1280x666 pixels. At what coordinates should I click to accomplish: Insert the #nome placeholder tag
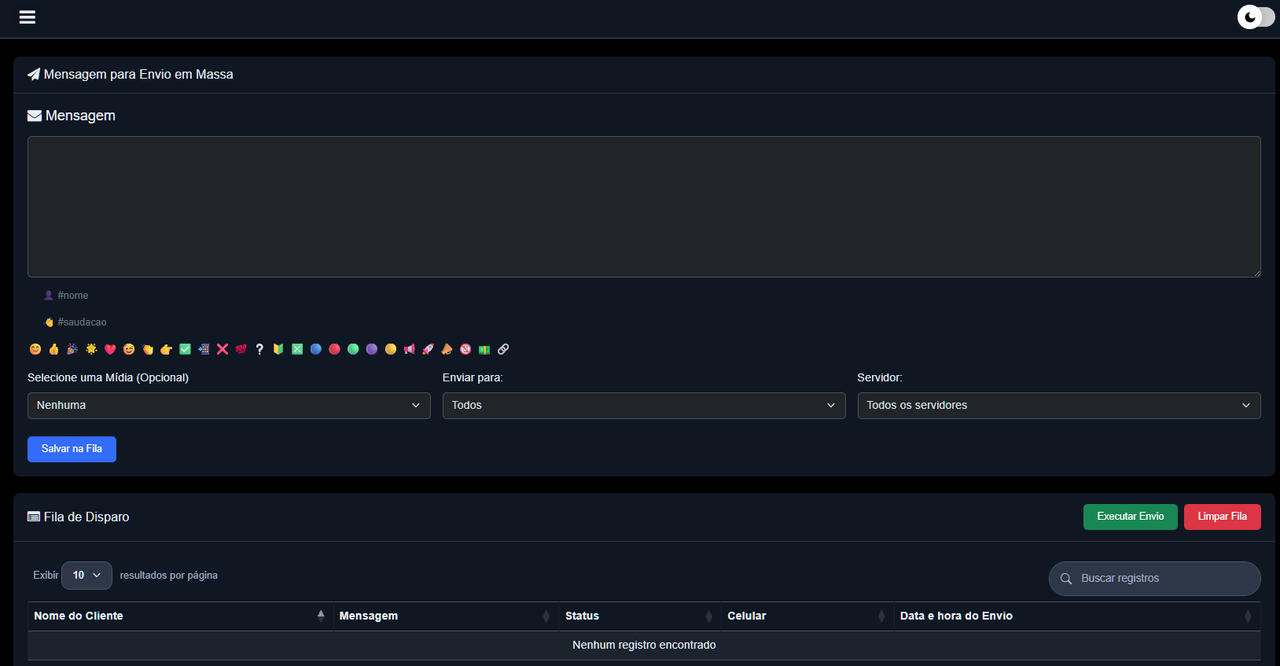pos(66,295)
